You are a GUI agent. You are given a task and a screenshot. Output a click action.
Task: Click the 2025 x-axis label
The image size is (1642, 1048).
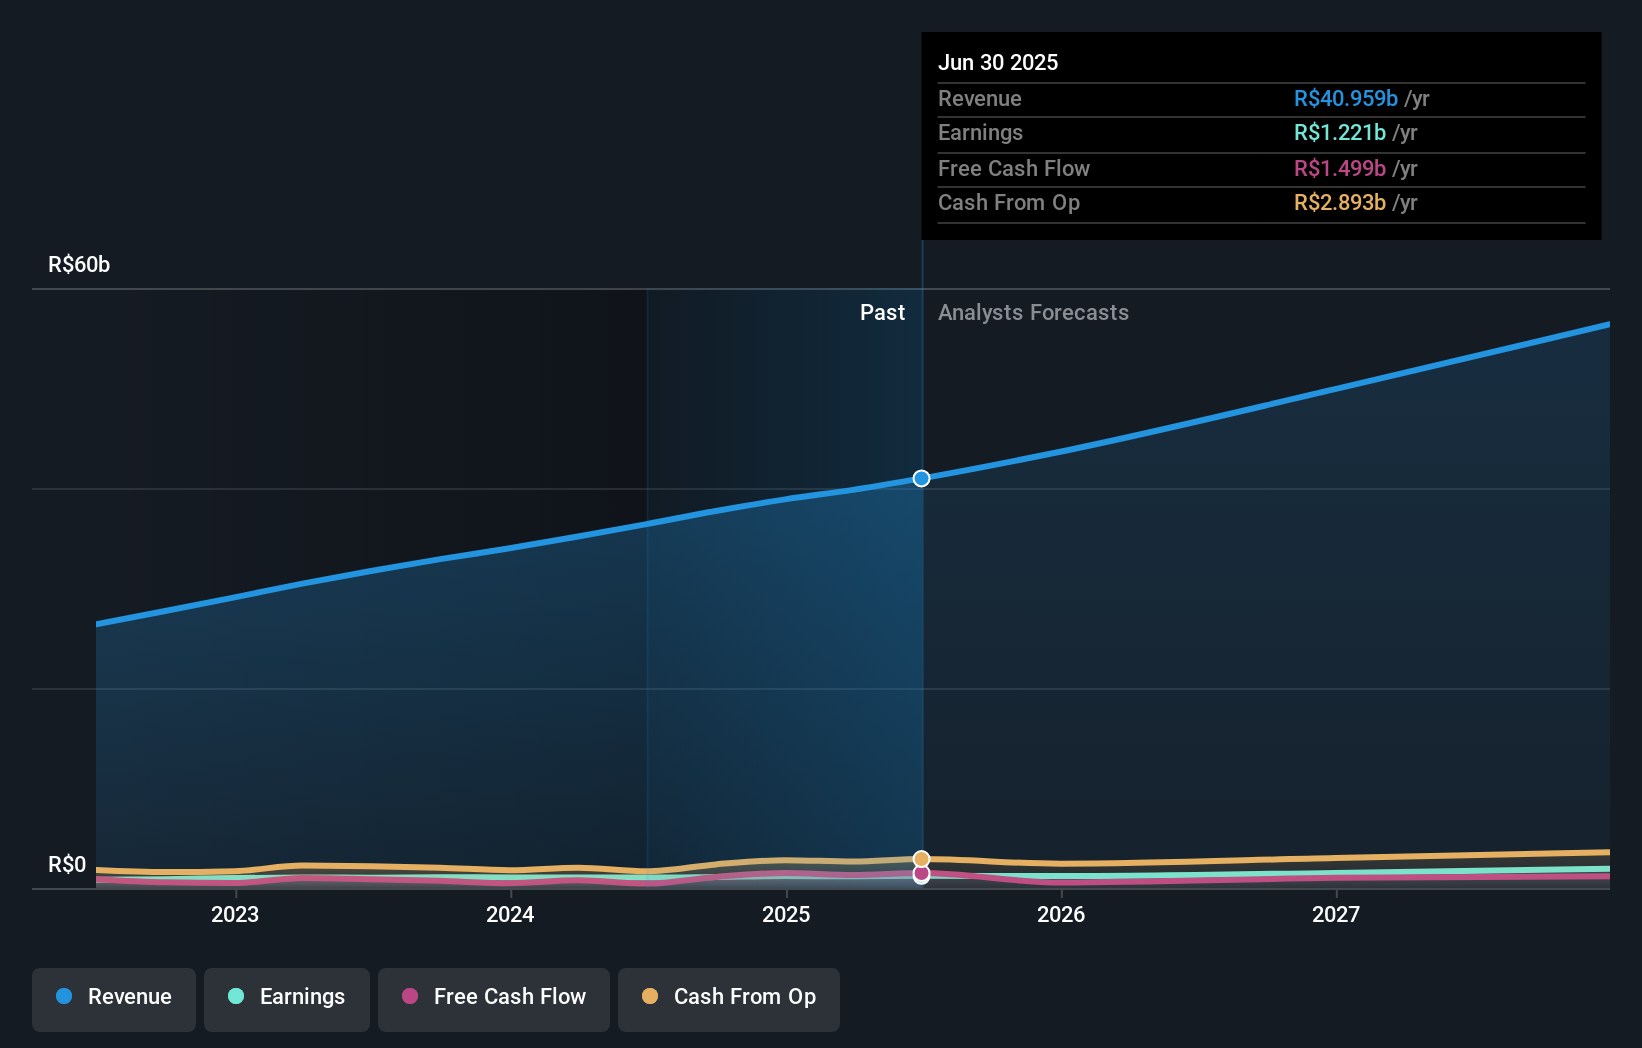tap(786, 914)
